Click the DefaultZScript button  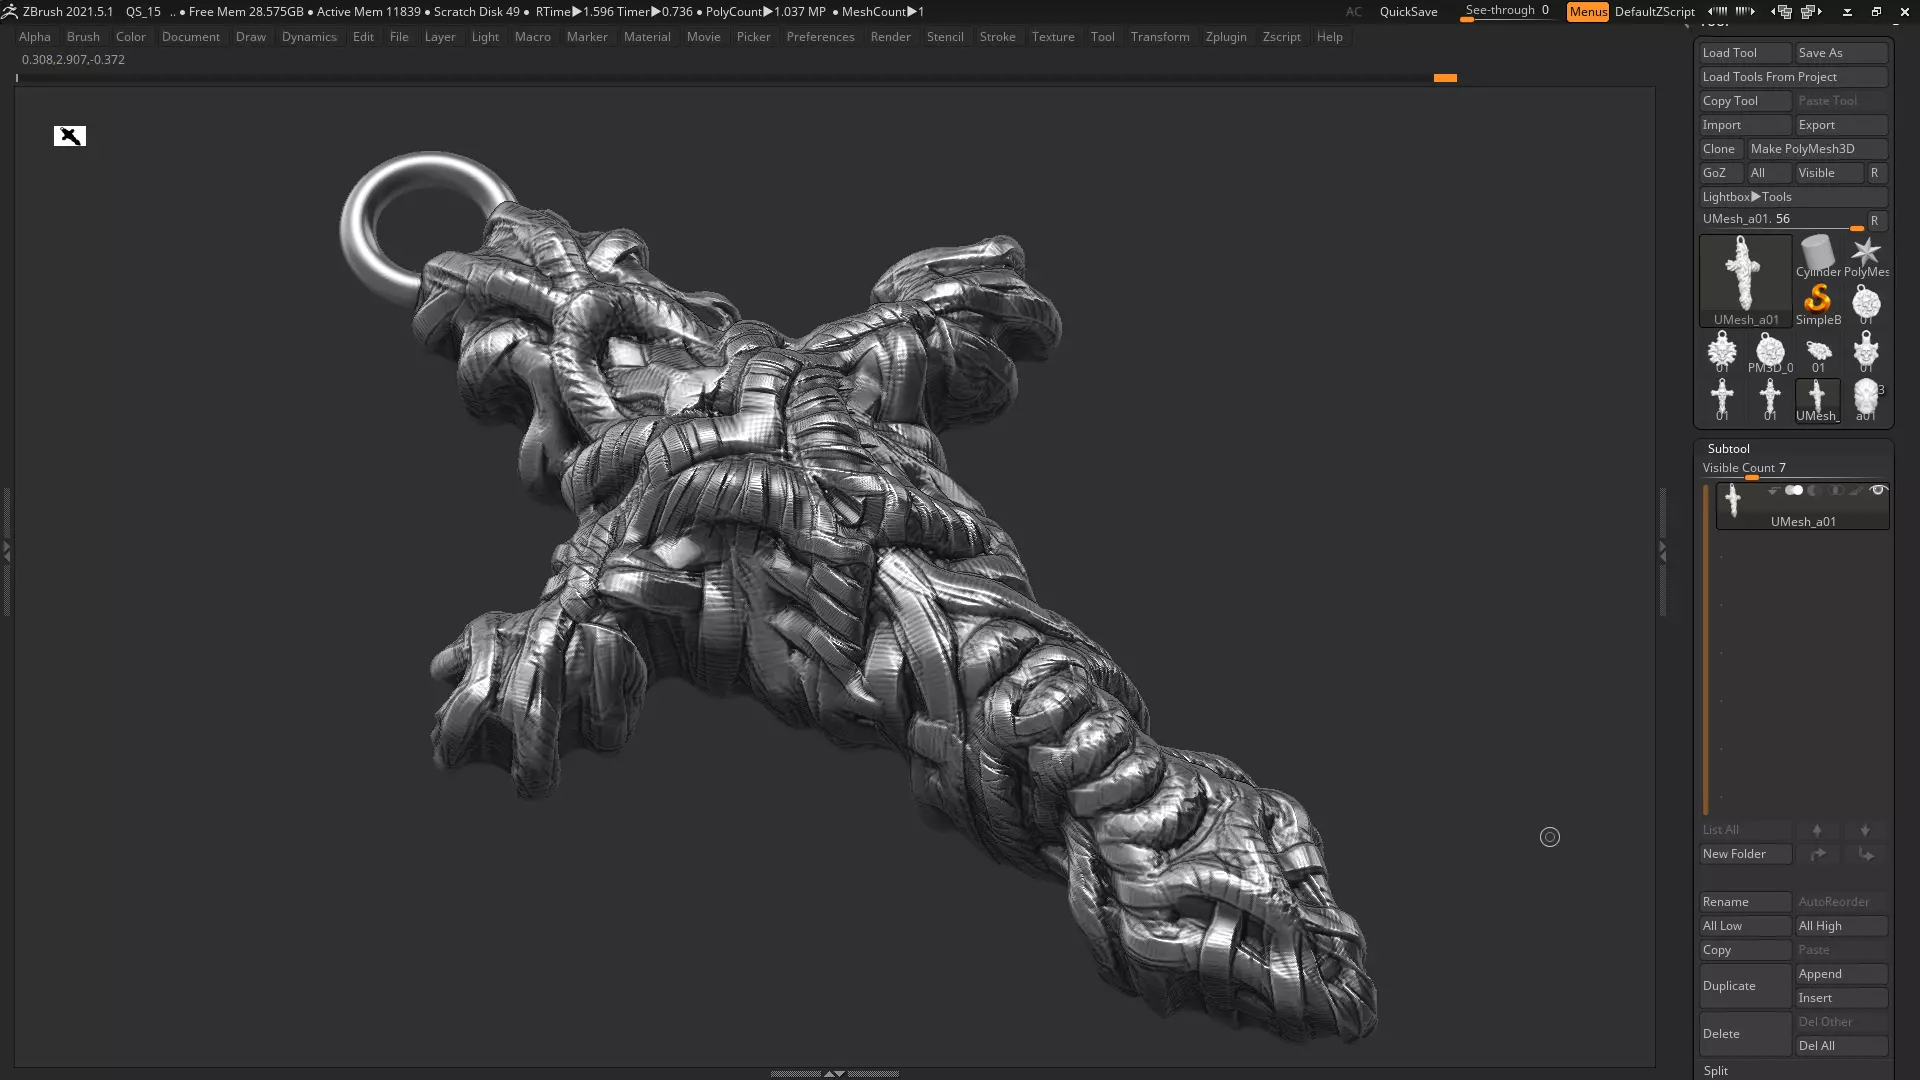(1654, 12)
